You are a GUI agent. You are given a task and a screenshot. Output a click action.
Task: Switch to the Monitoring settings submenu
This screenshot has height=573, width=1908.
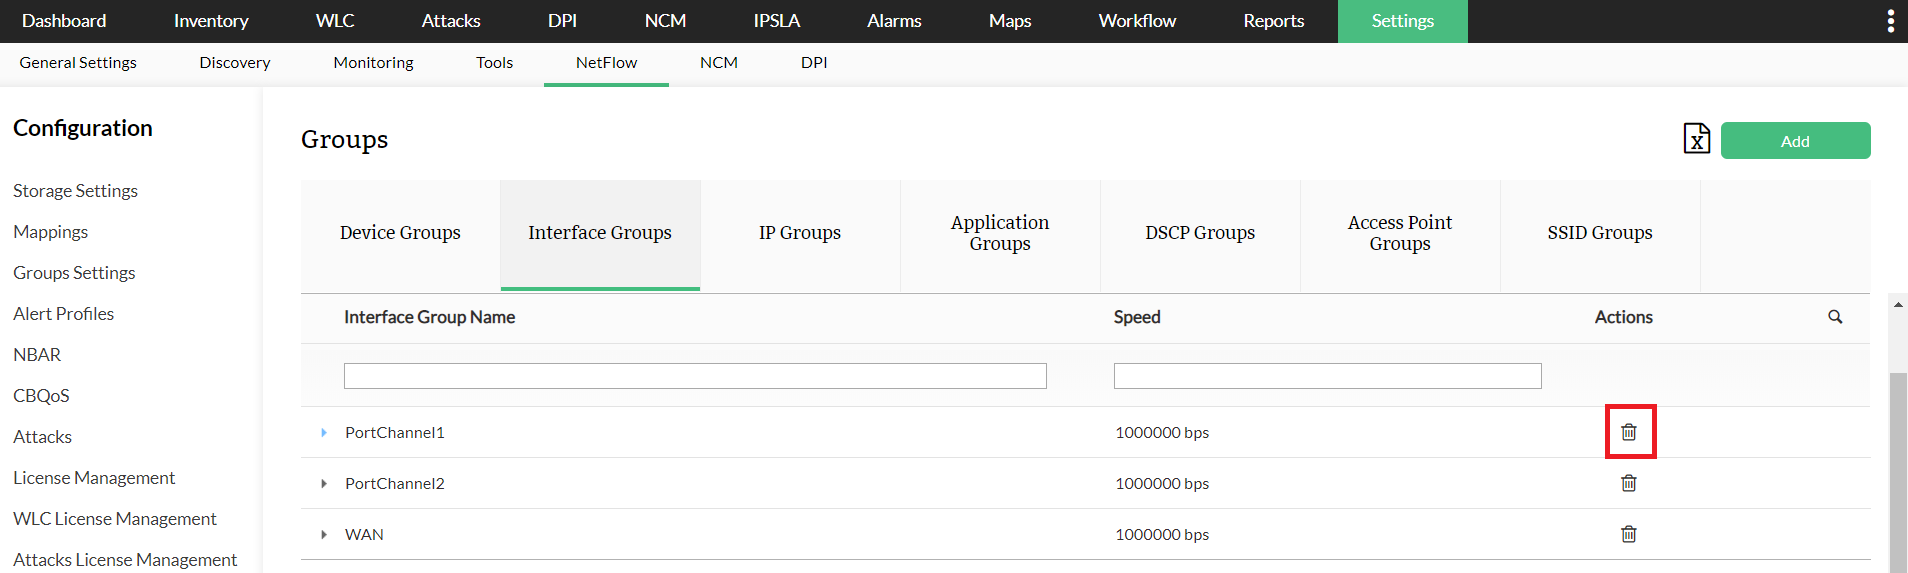373,63
